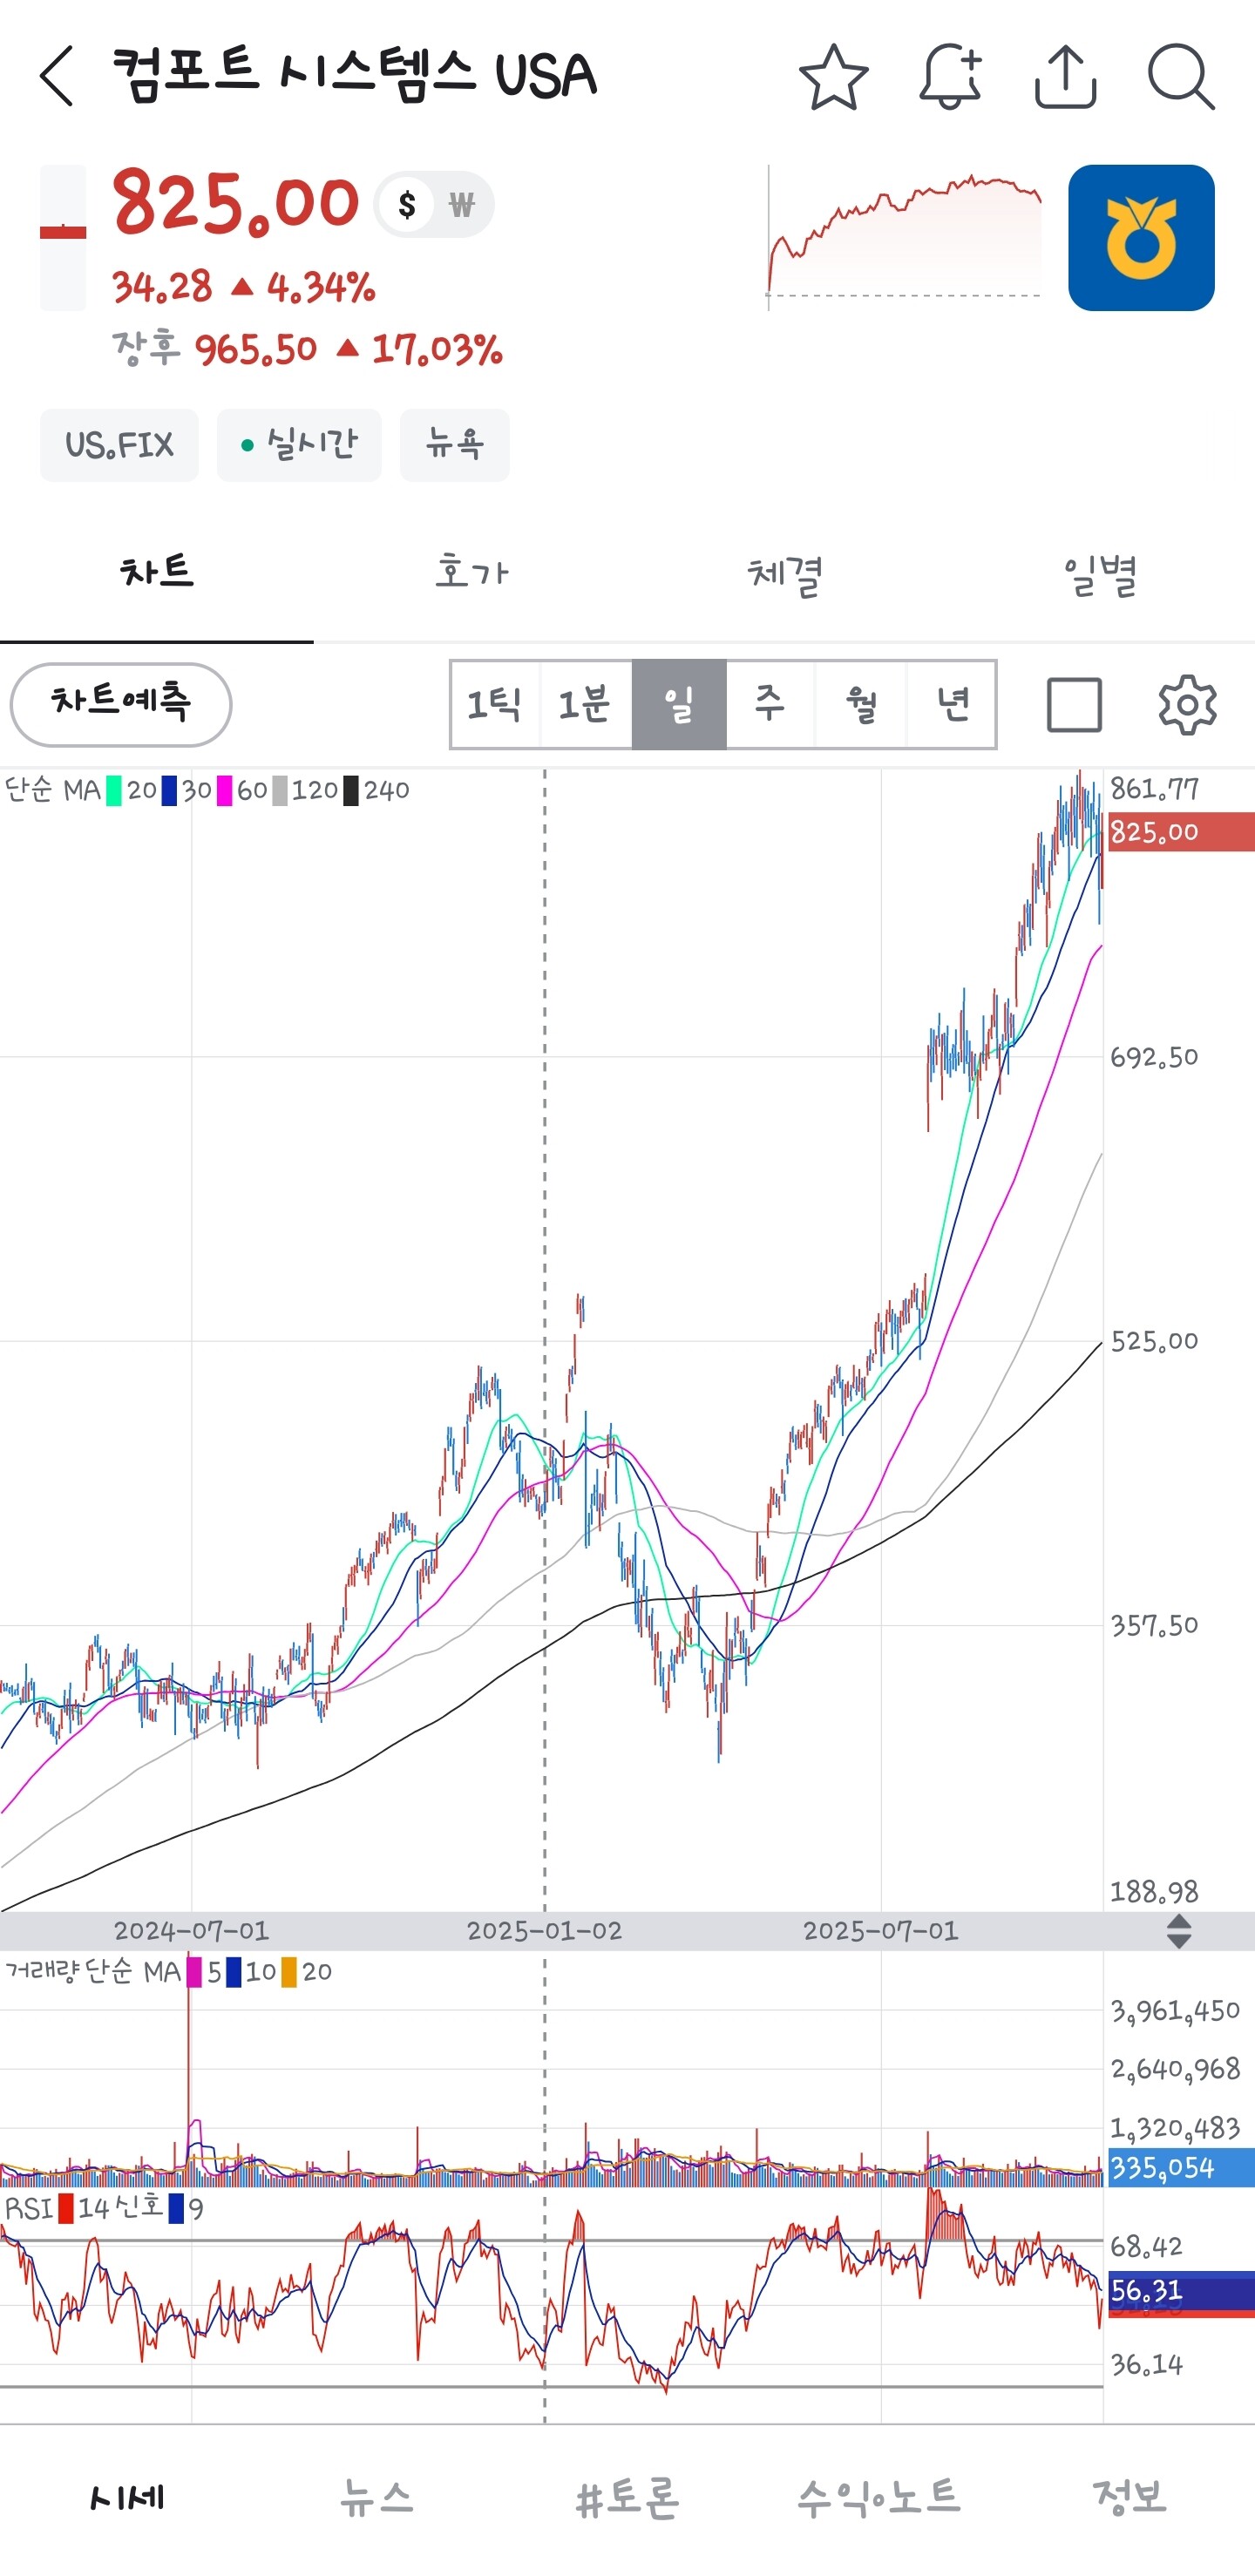The image size is (1255, 2576).
Task: Open the share icon
Action: pyautogui.click(x=1065, y=76)
